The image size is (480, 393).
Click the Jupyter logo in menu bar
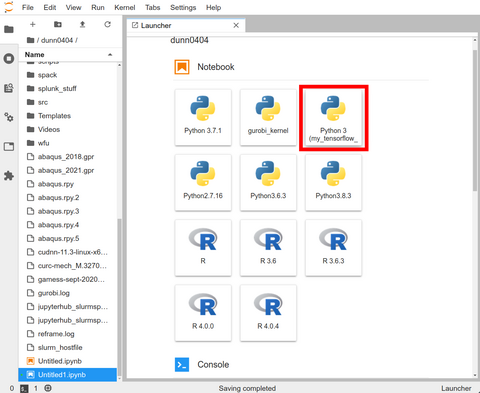click(x=9, y=7)
